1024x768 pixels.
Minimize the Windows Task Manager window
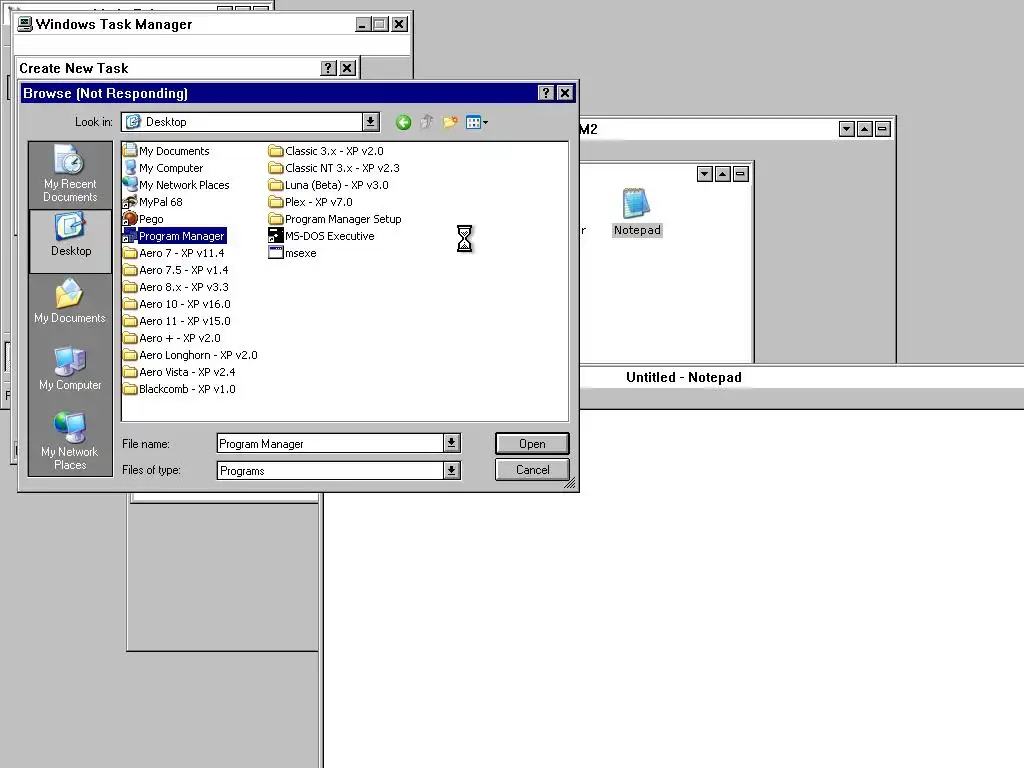[363, 24]
